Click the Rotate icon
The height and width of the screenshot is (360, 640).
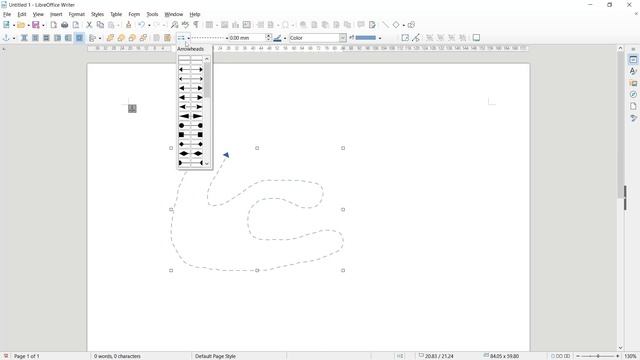[x=405, y=38]
